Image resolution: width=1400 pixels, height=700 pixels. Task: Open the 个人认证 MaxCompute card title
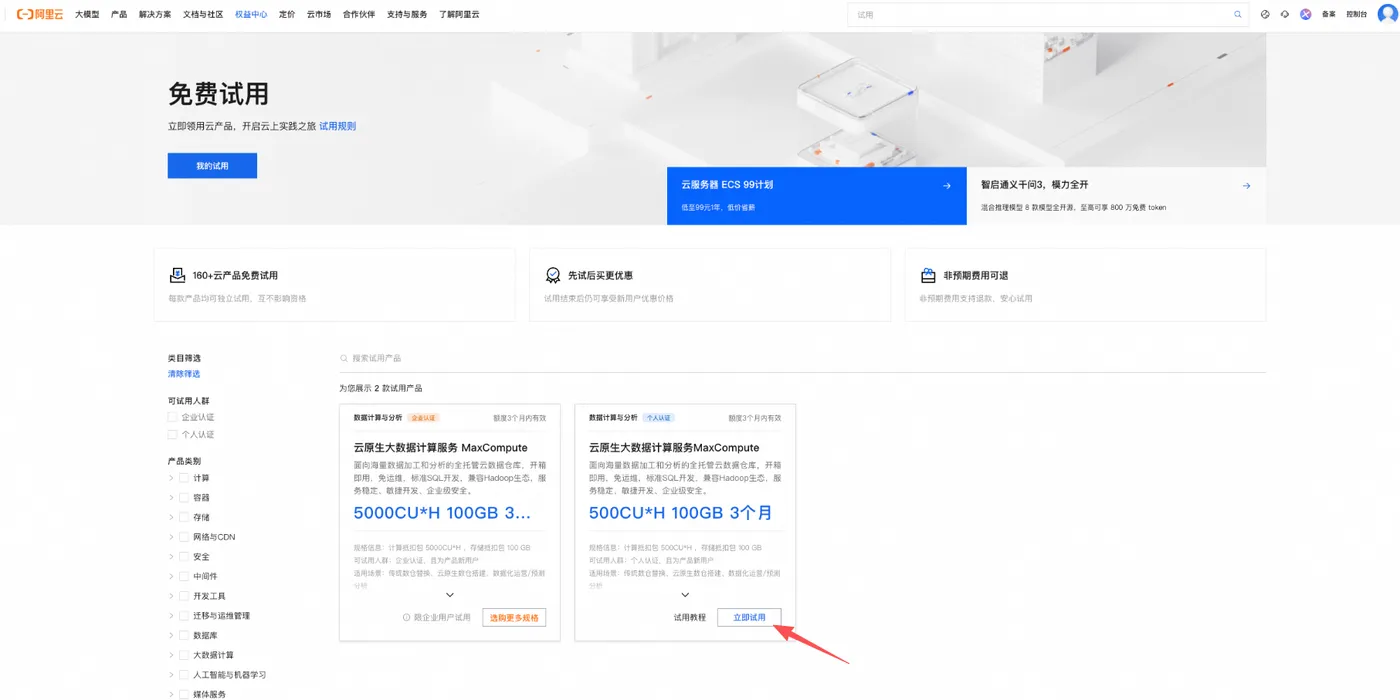pyautogui.click(x=674, y=448)
